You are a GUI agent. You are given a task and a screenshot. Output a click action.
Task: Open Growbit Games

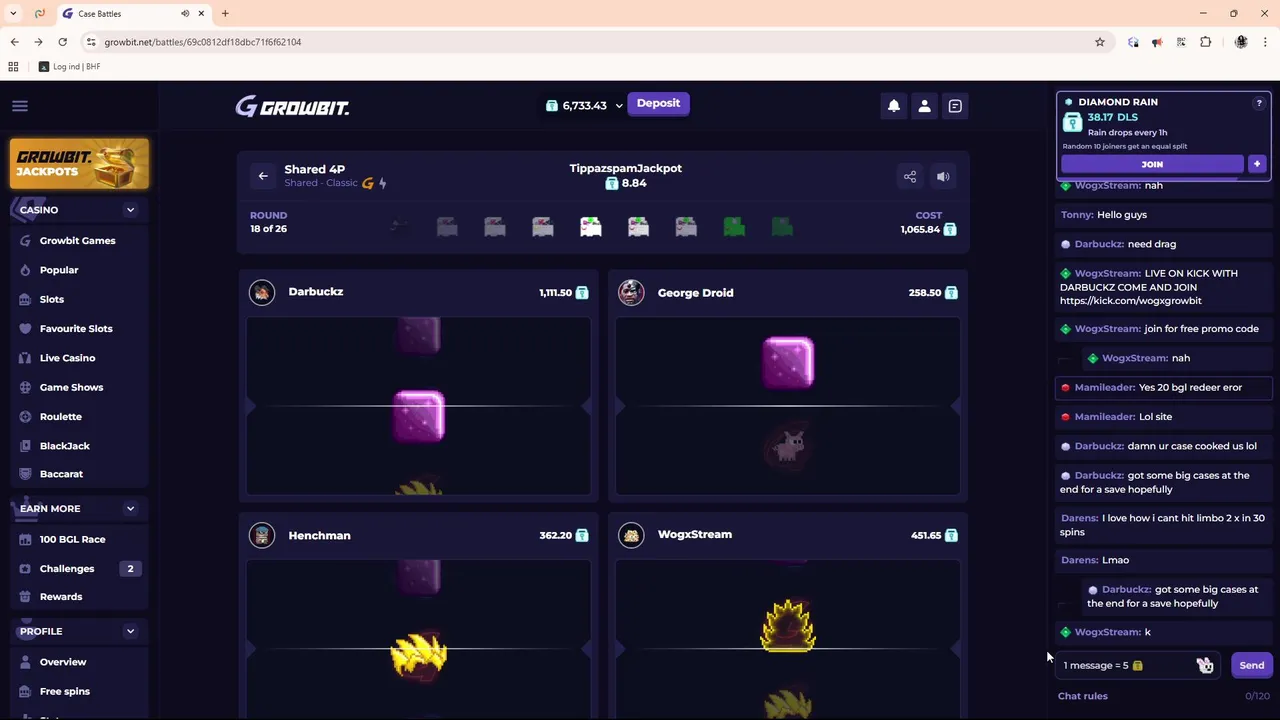click(77, 241)
